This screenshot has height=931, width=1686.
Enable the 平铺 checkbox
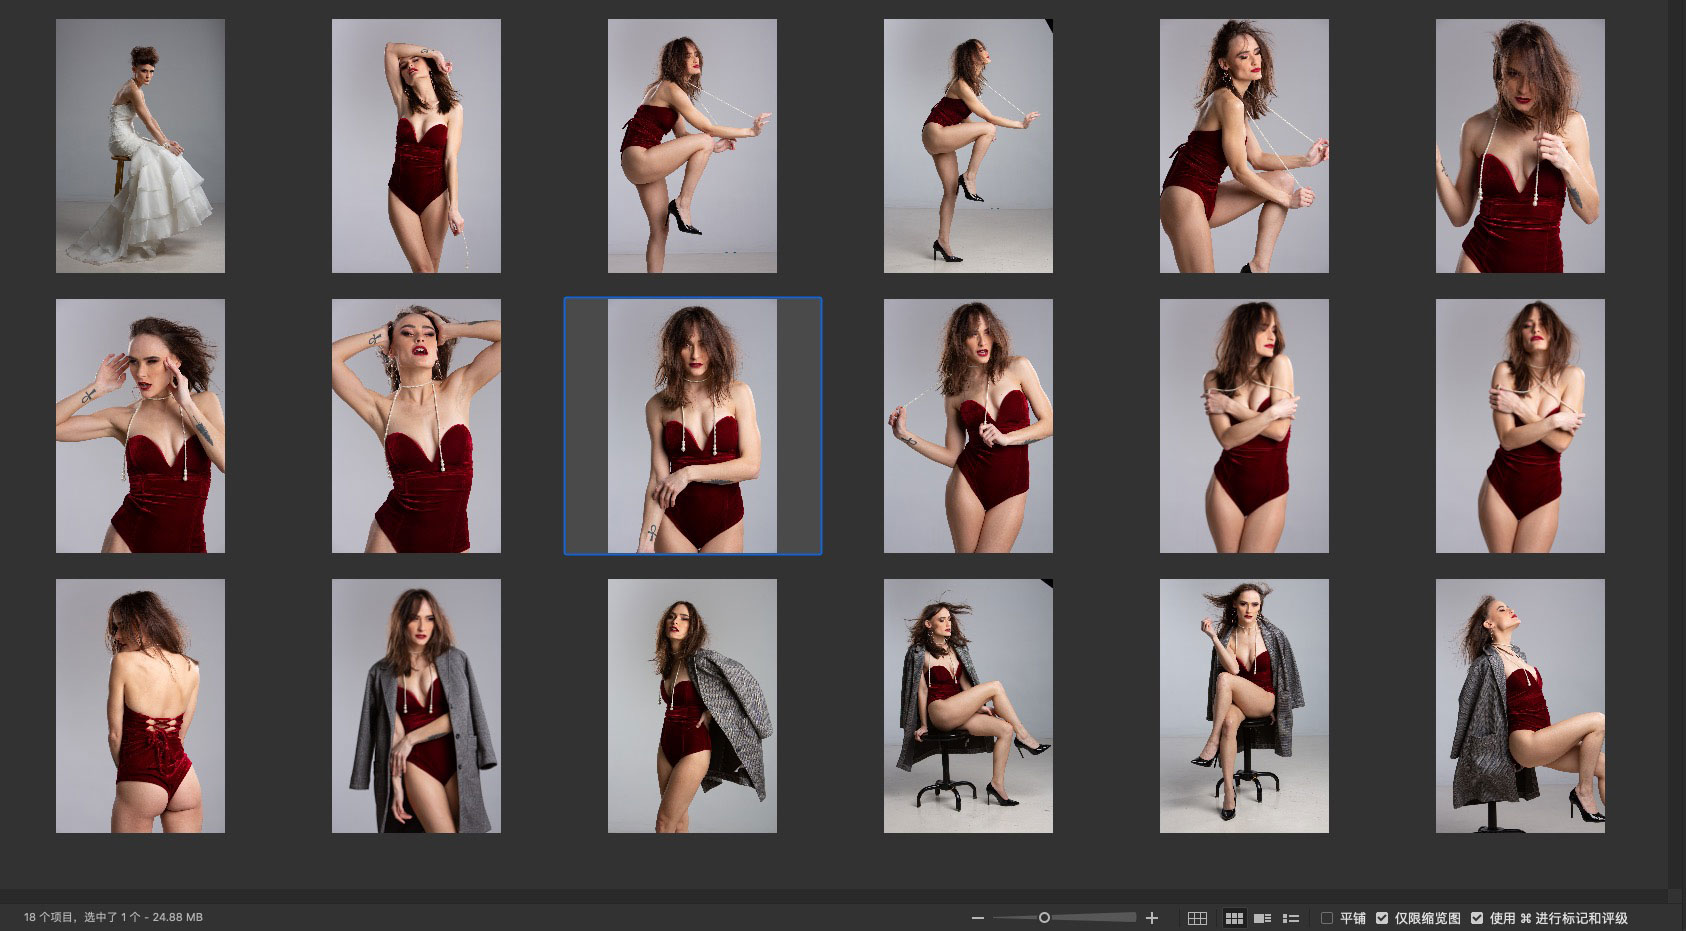[x=1327, y=918]
